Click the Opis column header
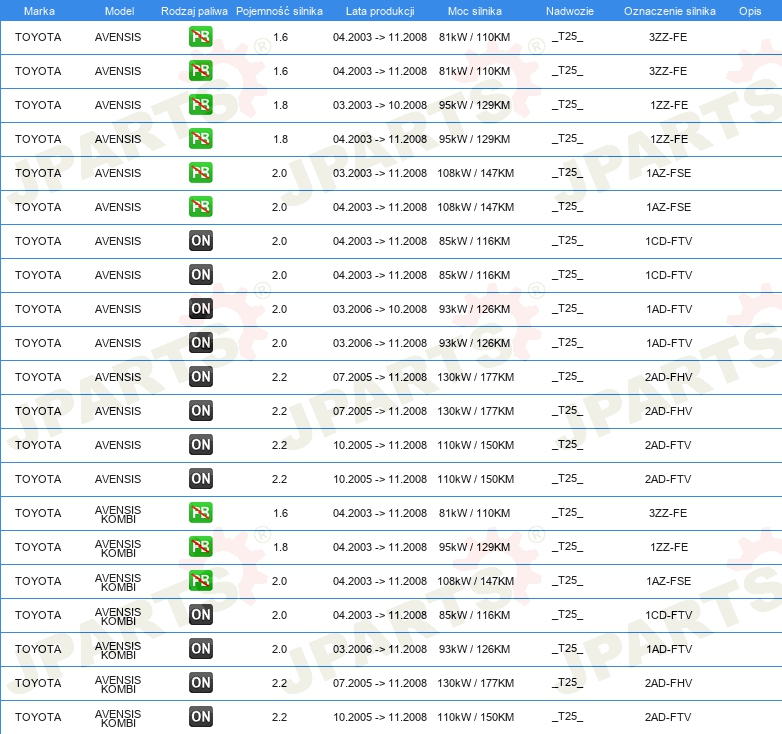 [749, 11]
